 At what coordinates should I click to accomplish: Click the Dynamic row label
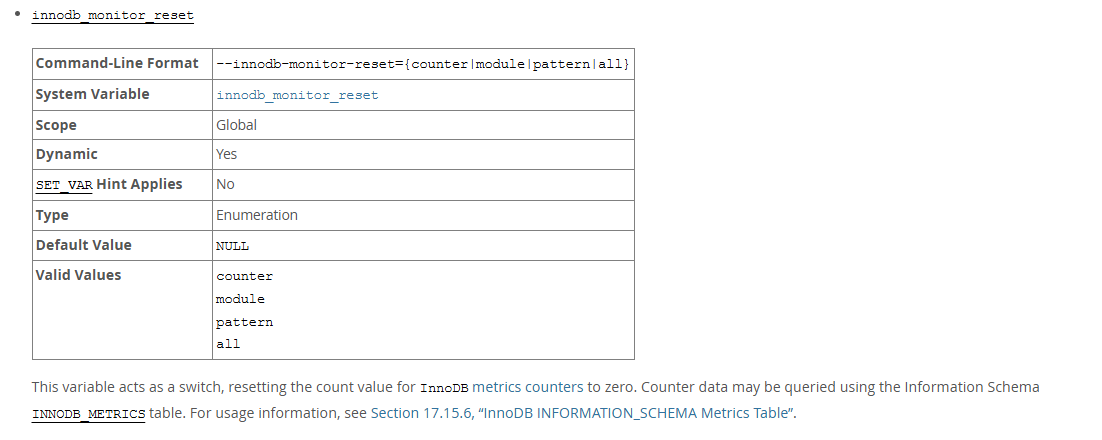click(x=66, y=154)
